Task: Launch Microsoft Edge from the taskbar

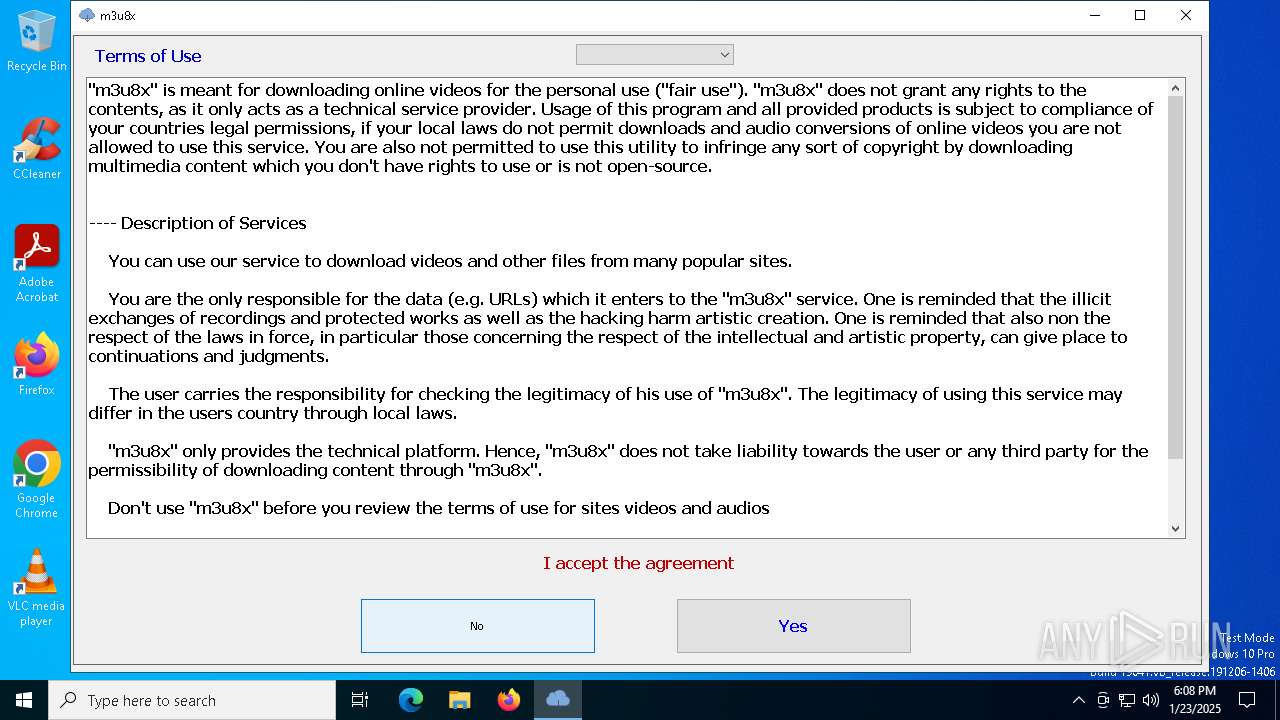Action: 411,700
